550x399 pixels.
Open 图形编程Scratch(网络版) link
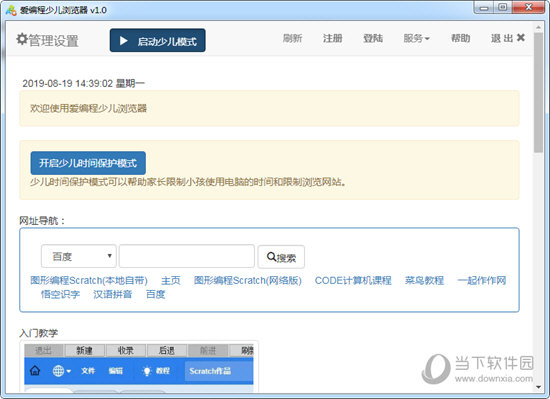(248, 280)
